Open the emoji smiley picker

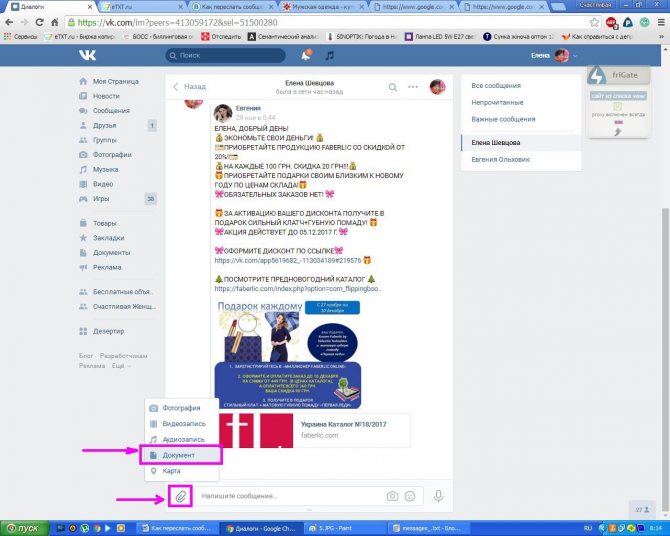[x=411, y=496]
